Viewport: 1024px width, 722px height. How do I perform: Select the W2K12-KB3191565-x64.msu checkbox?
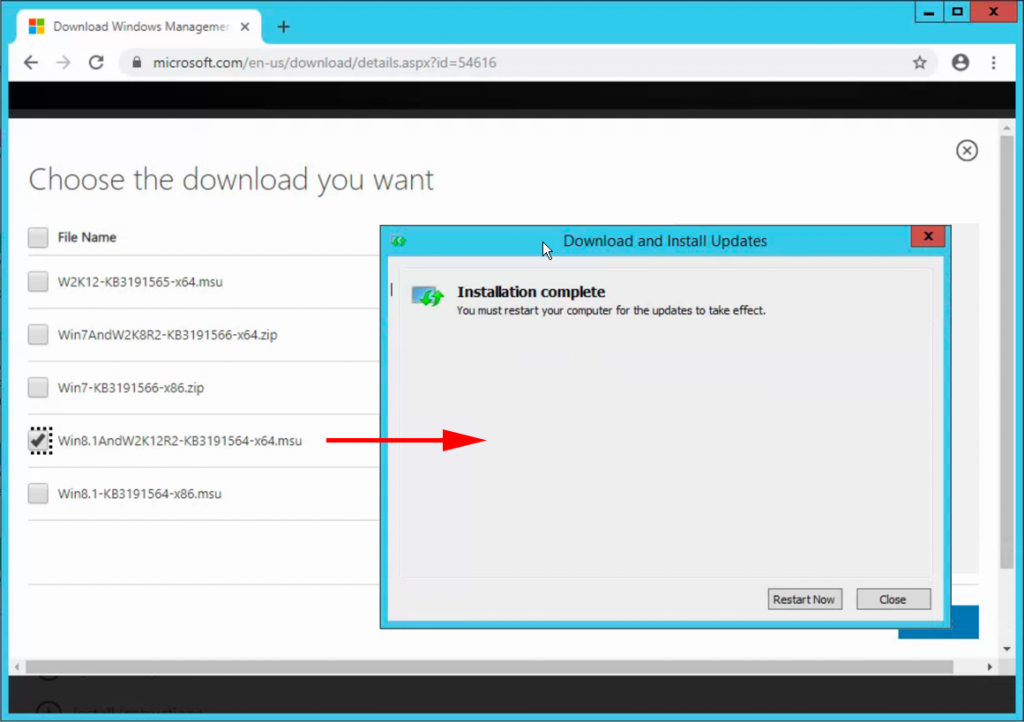pyautogui.click(x=37, y=282)
